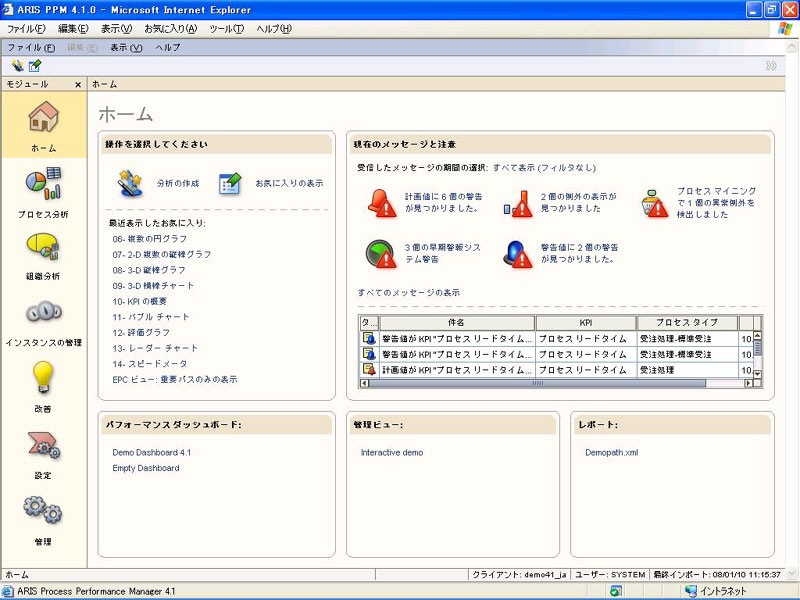The image size is (800, 600).
Task: Click the イントラネット zone status icon
Action: pos(691,591)
